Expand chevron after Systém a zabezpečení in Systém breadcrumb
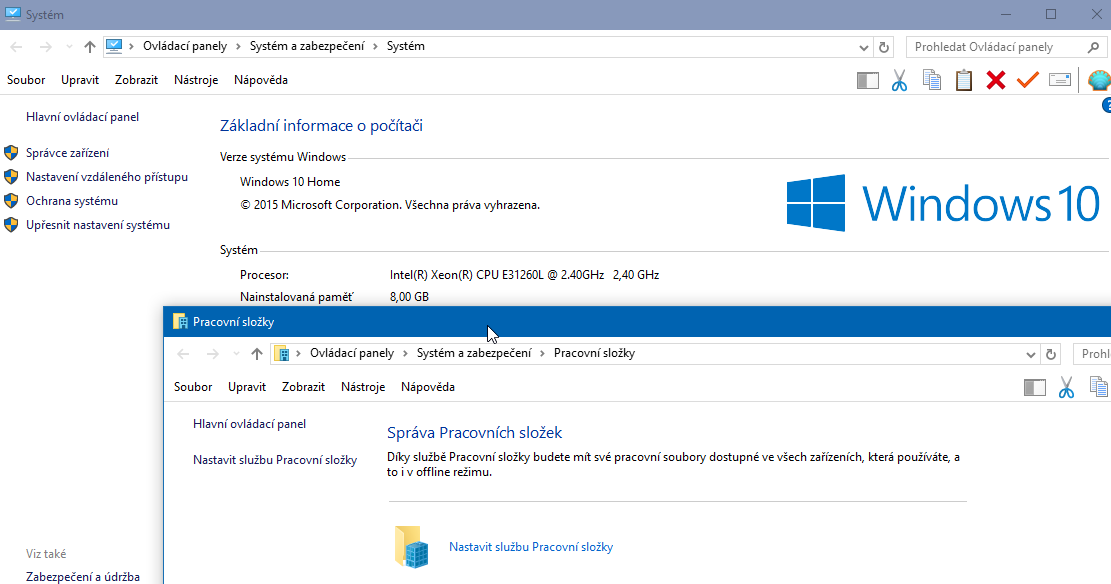This screenshot has height=584, width=1111. coord(376,47)
